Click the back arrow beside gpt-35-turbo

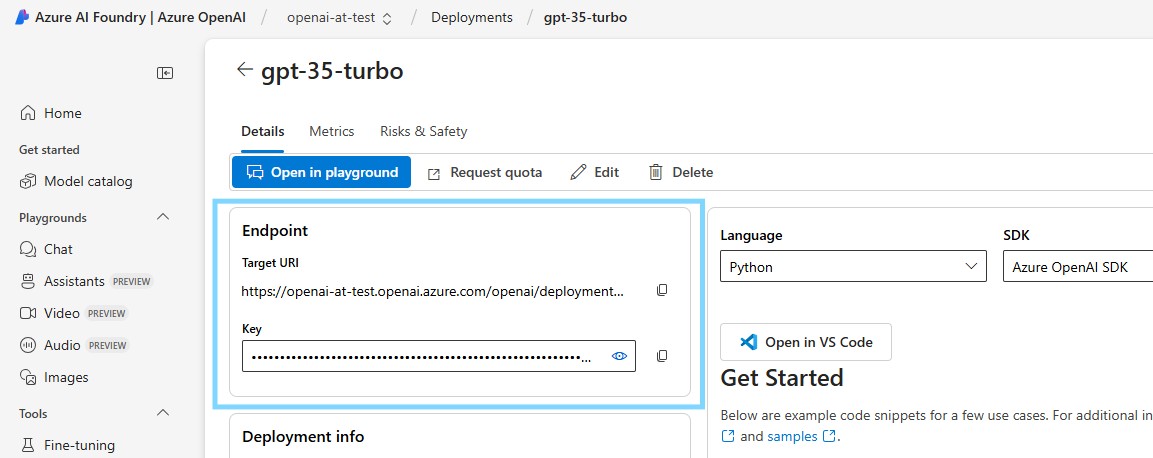tap(244, 70)
